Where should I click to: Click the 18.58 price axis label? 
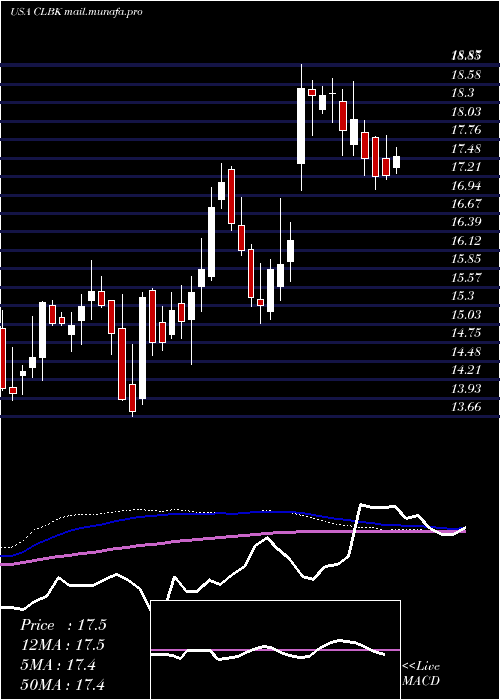[x=466, y=75]
